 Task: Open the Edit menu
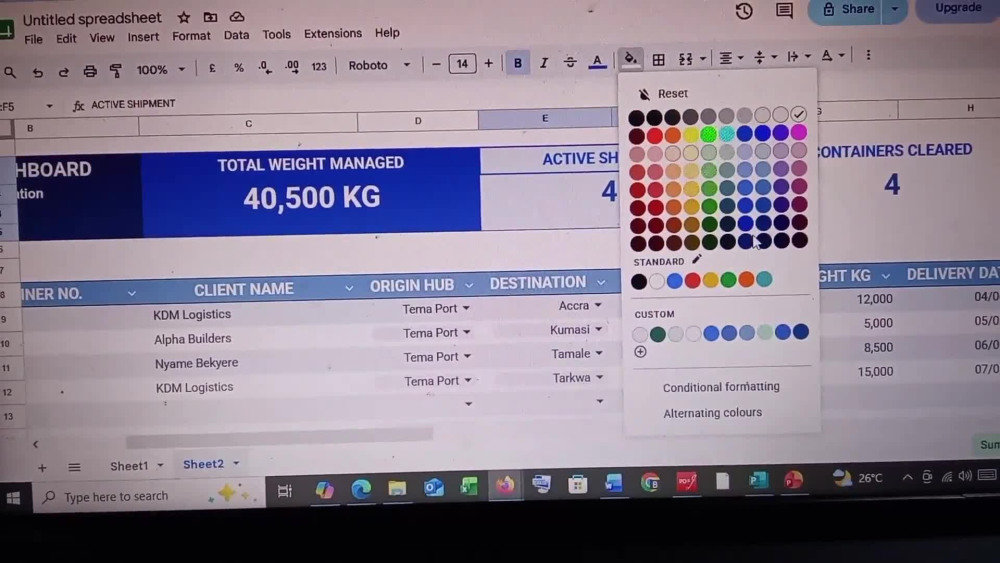pos(66,38)
